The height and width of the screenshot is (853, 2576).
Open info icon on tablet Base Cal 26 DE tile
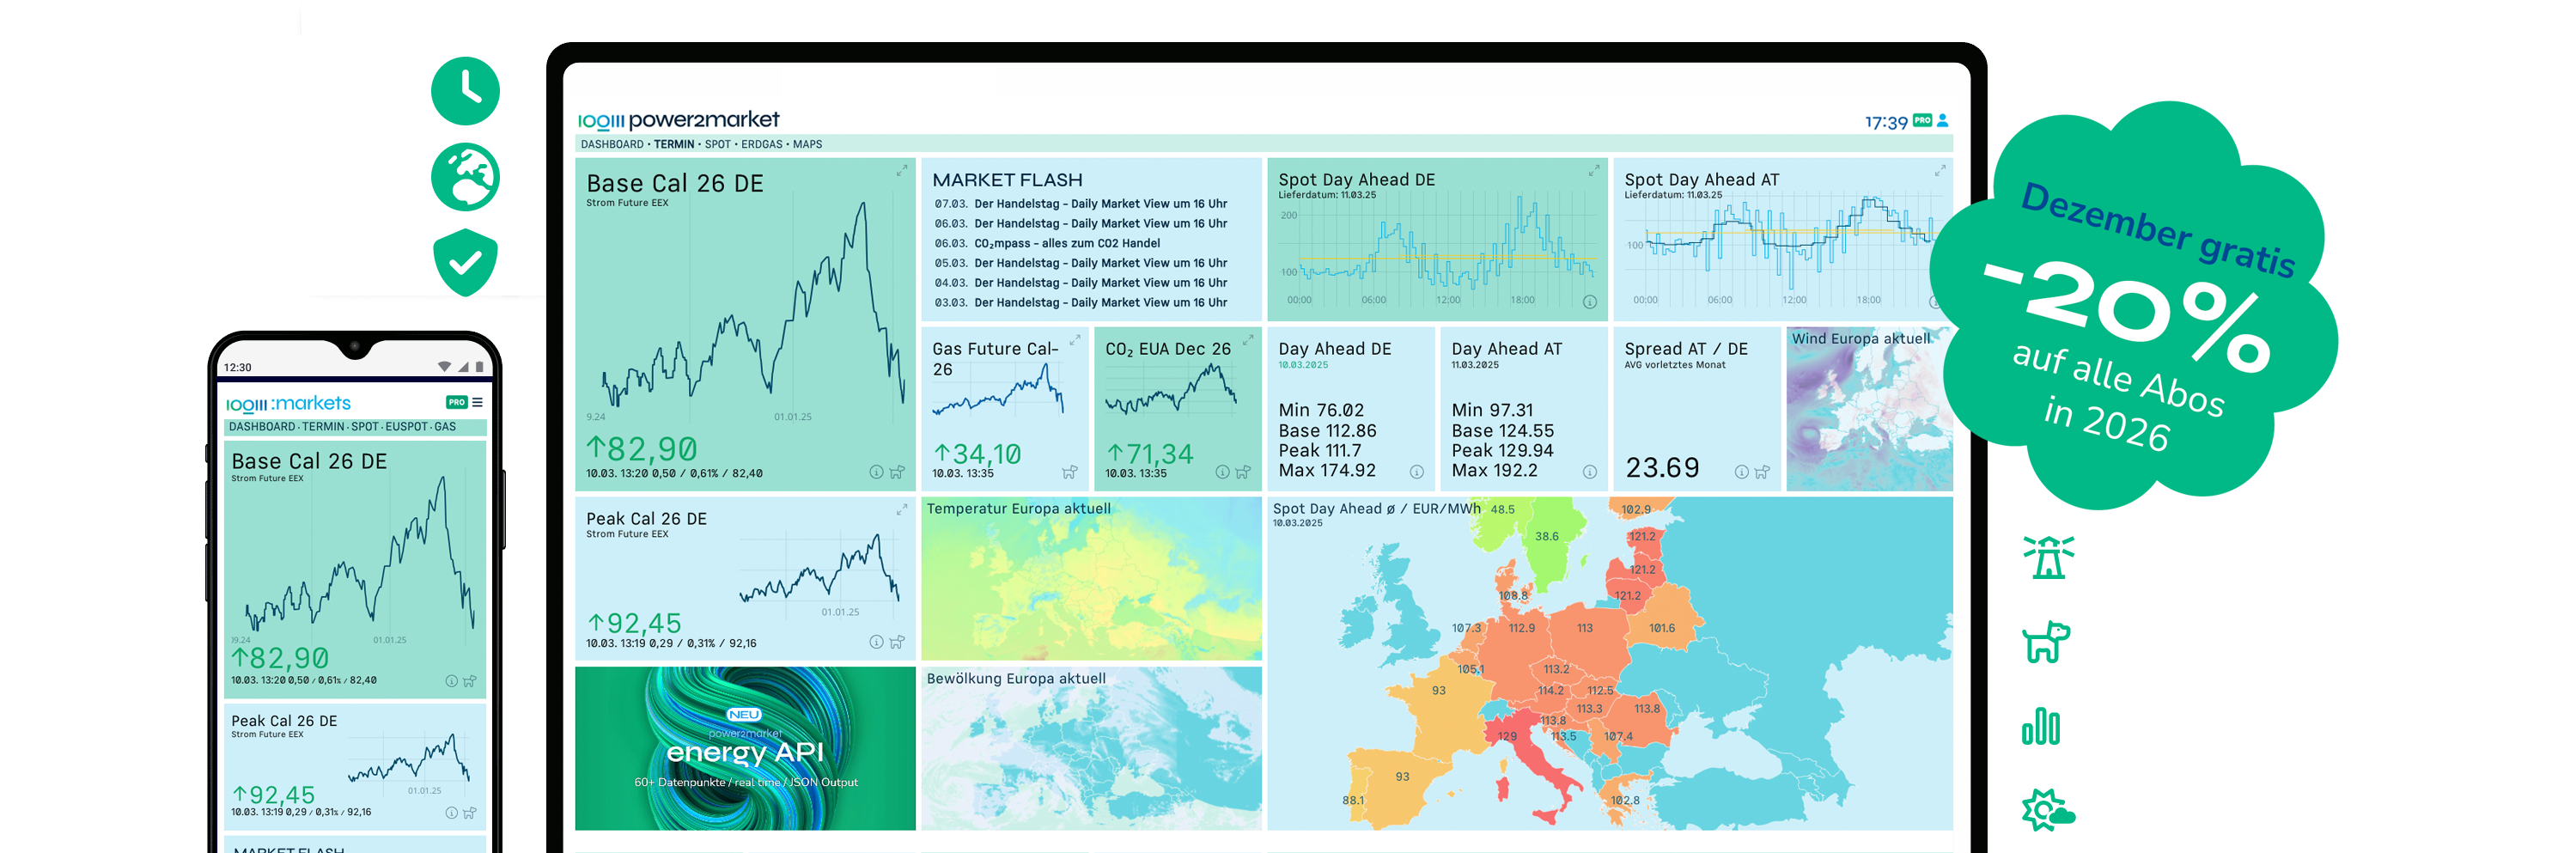[x=876, y=472]
